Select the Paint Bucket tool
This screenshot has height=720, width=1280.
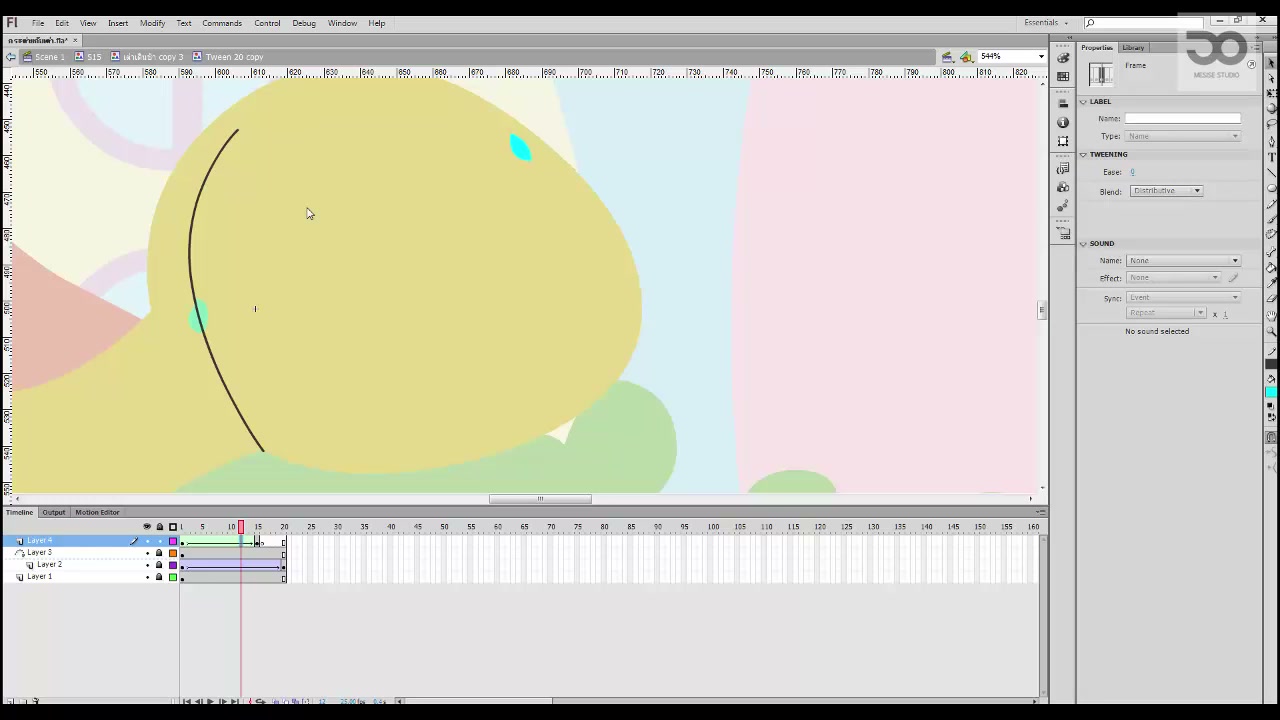[1271, 268]
